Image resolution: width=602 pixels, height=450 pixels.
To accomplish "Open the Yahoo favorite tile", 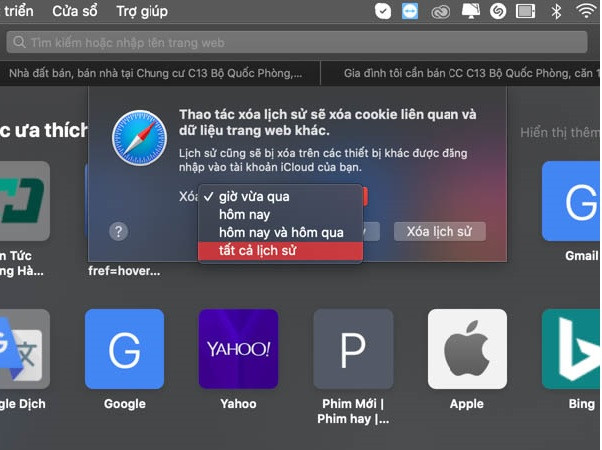I will click(238, 349).
